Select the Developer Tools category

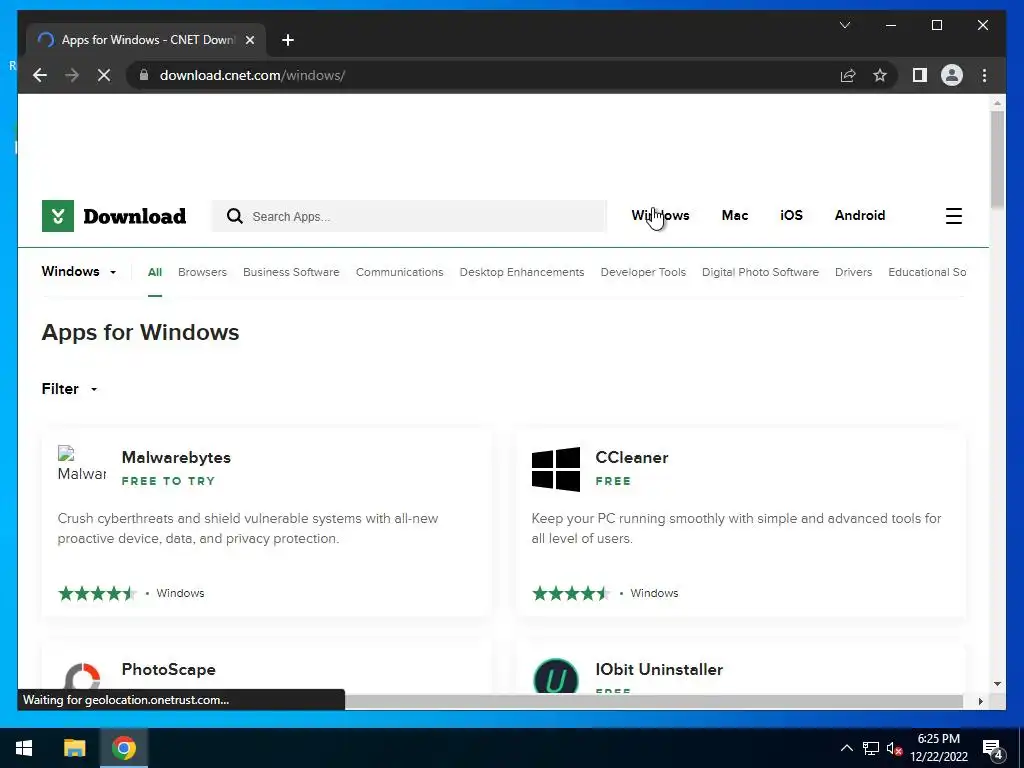pos(643,272)
